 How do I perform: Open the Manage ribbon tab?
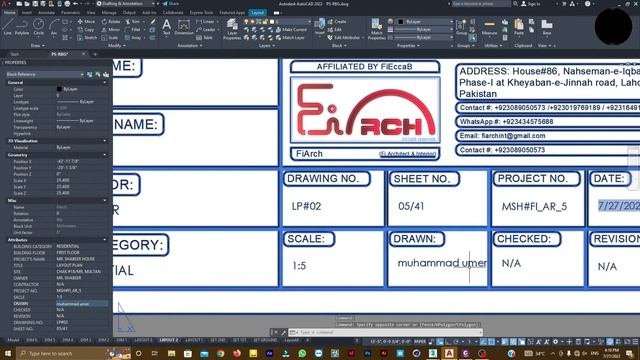pos(109,13)
